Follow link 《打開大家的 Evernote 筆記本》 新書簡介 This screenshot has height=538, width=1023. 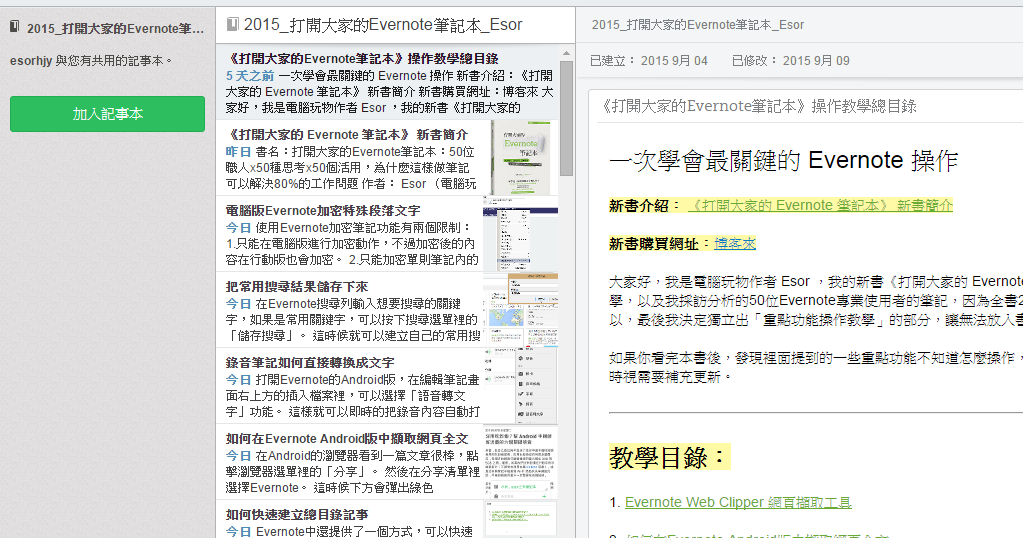coord(820,205)
